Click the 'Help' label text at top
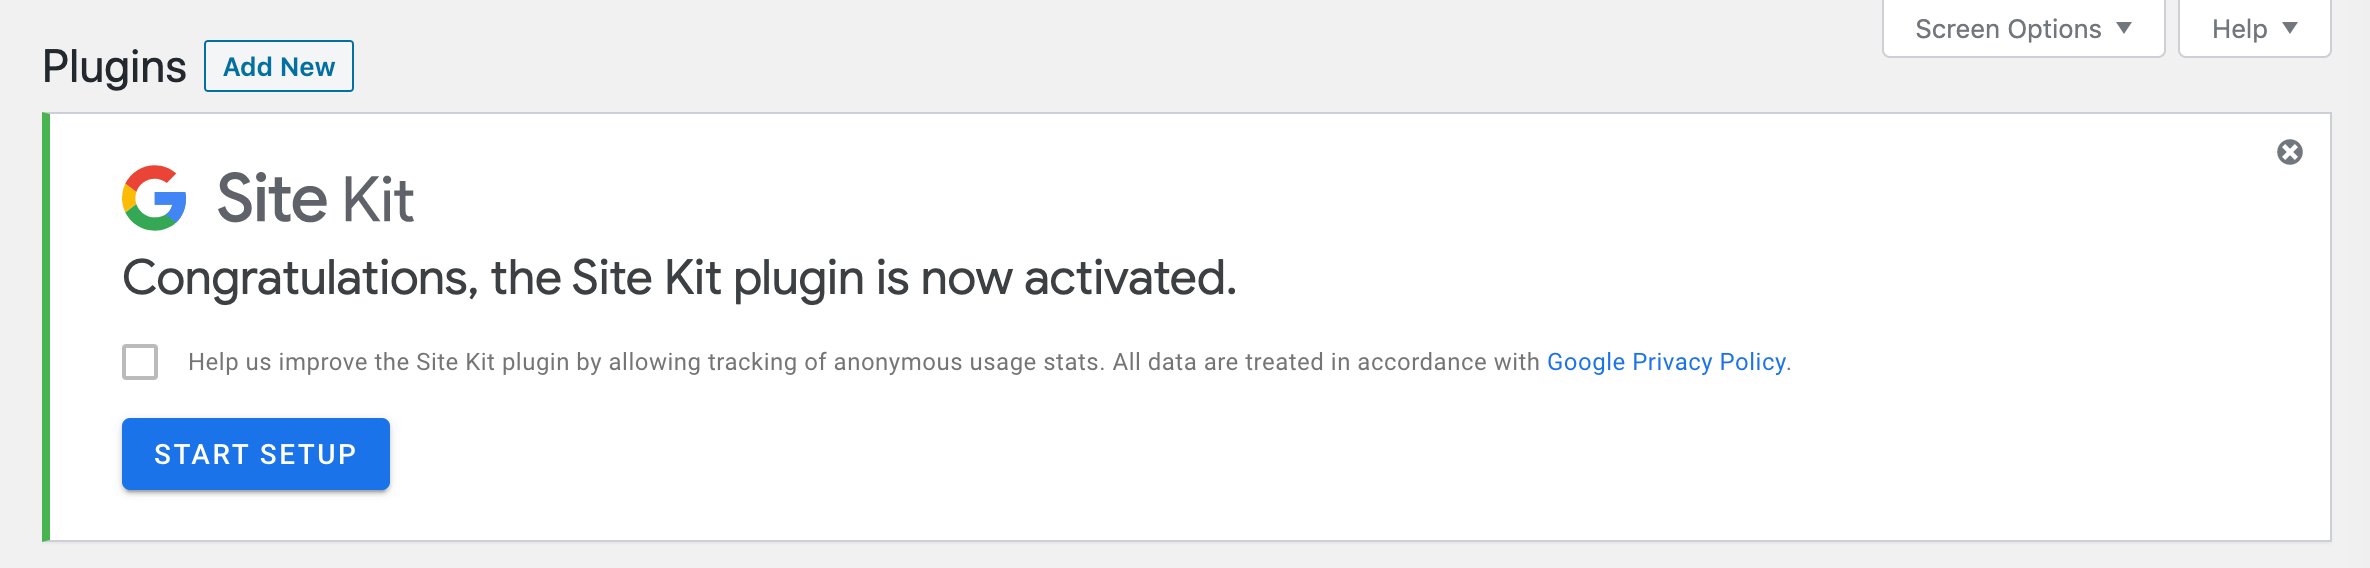Screen dimensions: 2370x568 [2239, 29]
